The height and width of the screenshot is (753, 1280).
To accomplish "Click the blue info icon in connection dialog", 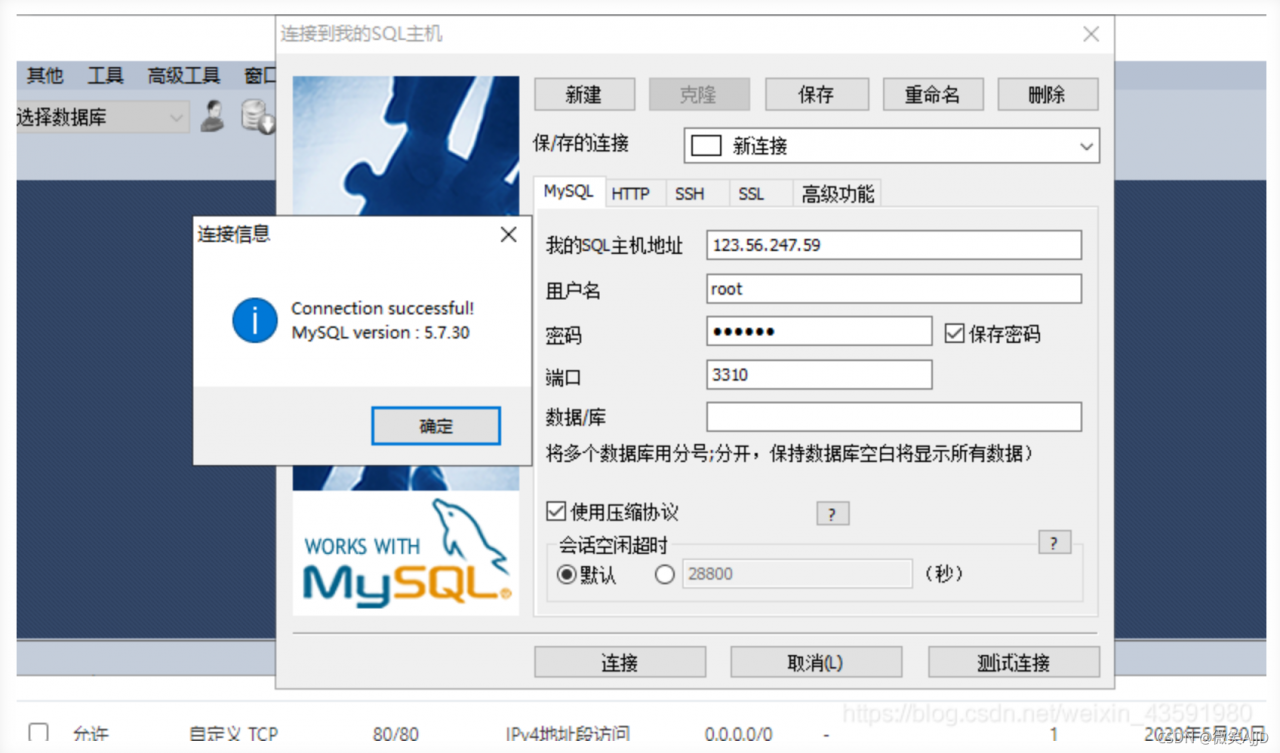I will tap(254, 320).
